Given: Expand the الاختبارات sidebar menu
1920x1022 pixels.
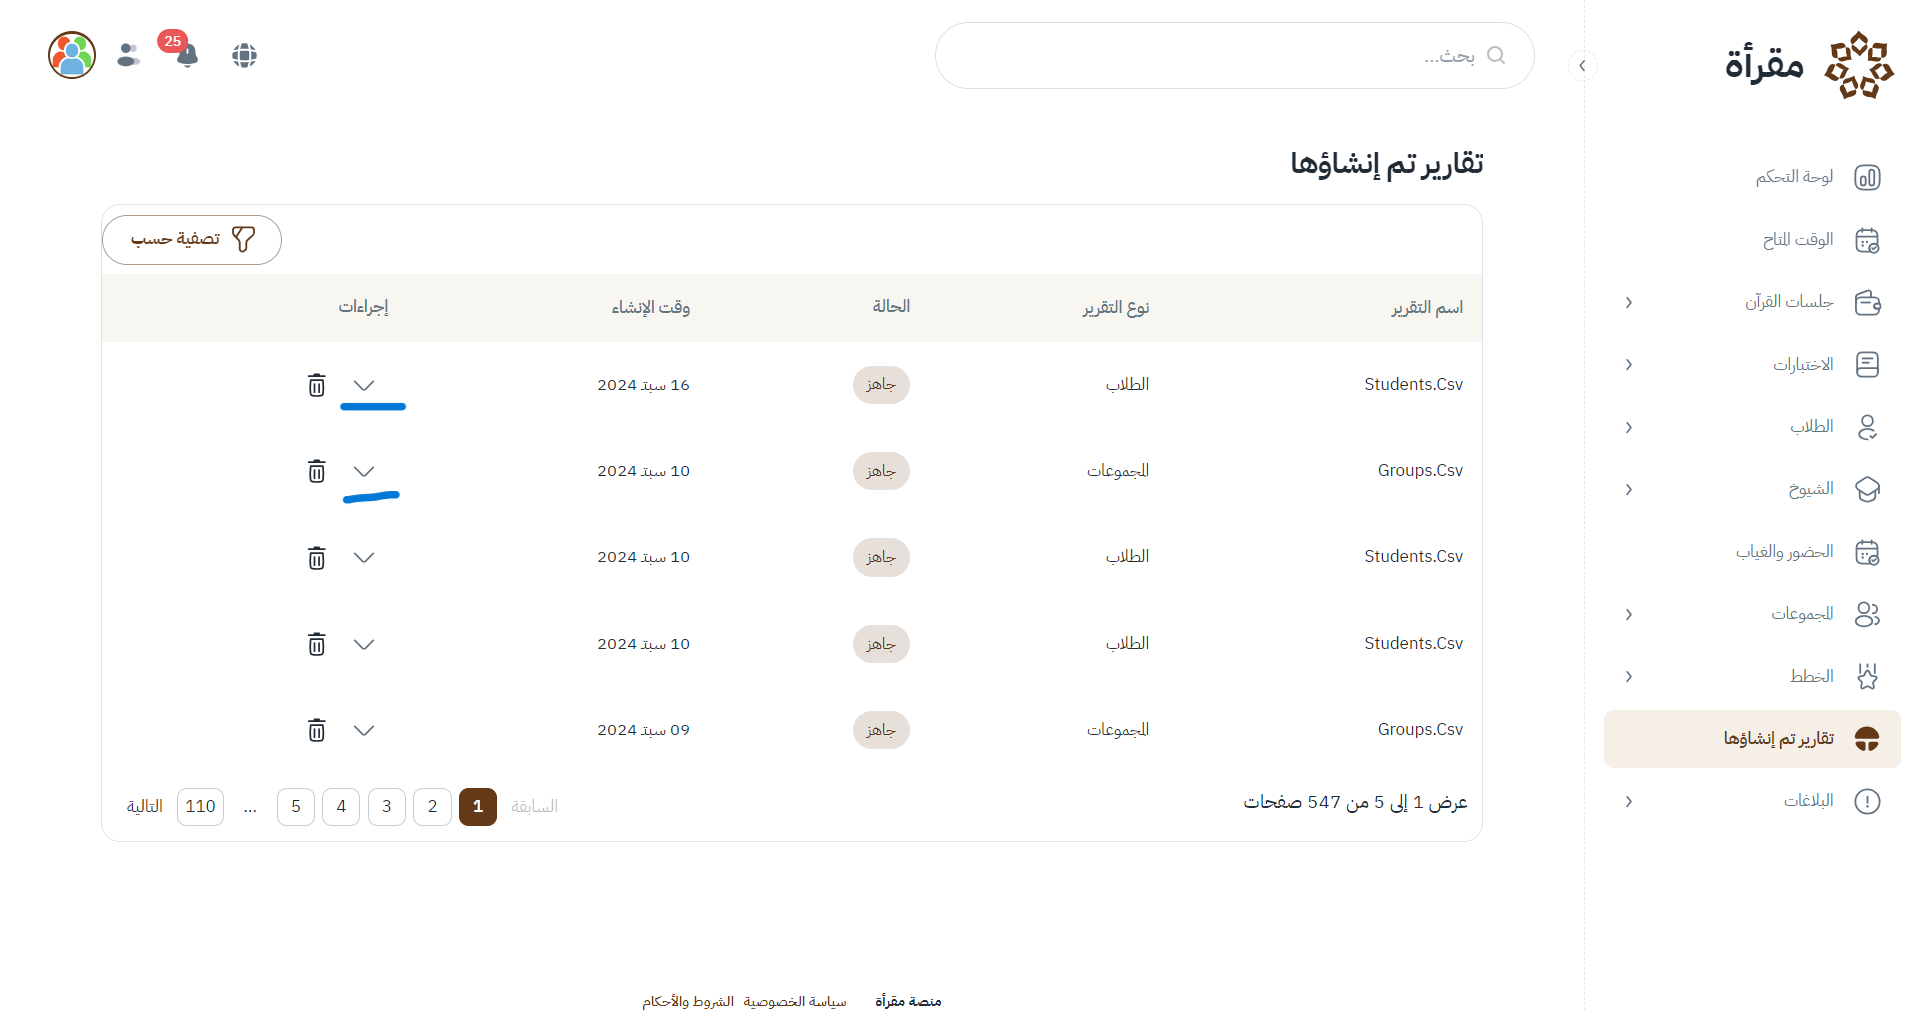Looking at the screenshot, I should click(x=1628, y=365).
